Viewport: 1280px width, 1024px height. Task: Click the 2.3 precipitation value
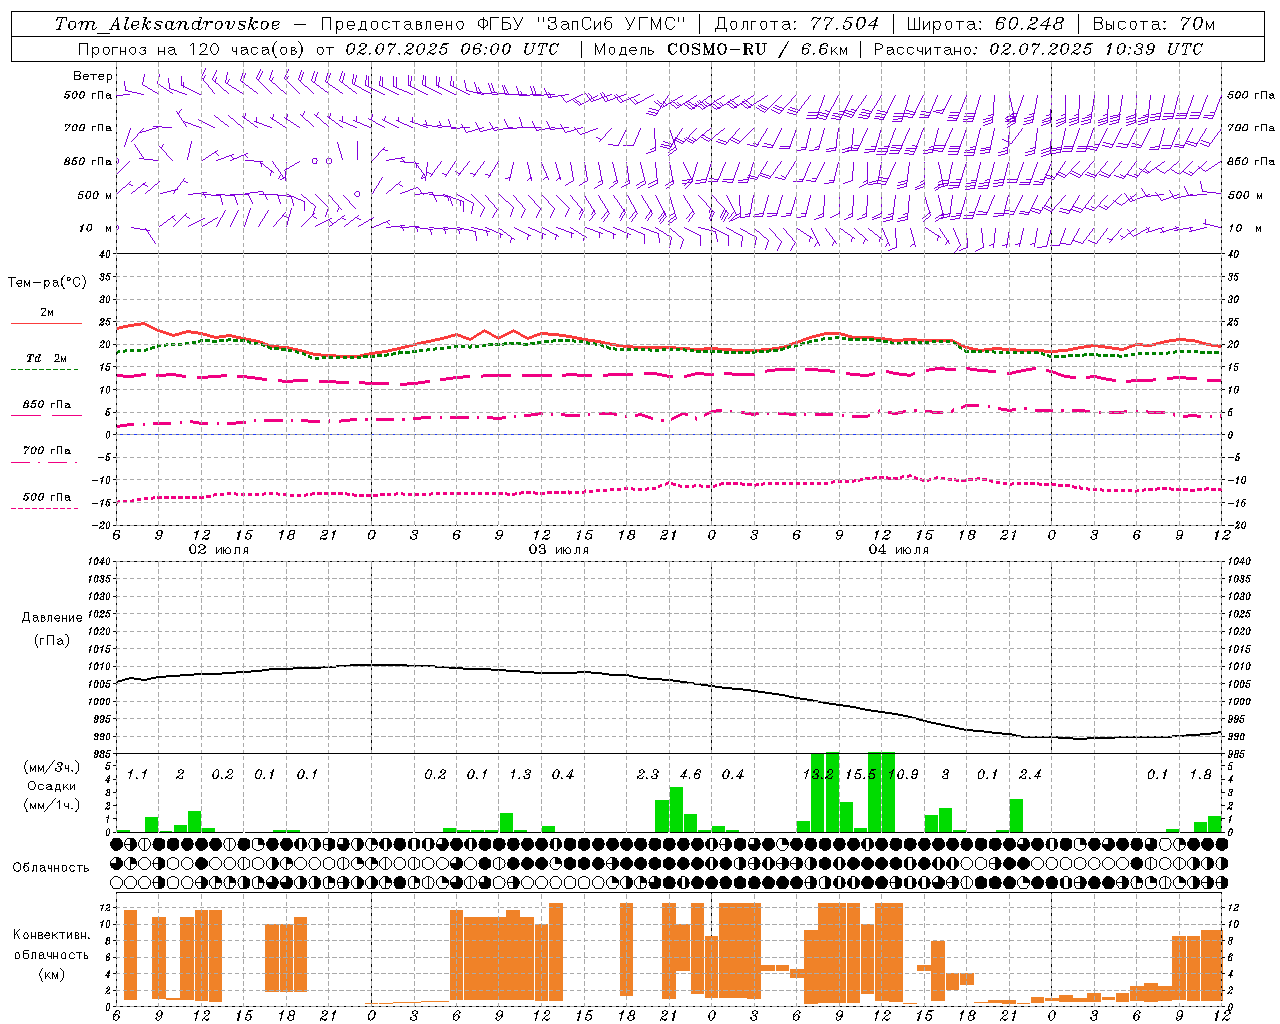(648, 775)
